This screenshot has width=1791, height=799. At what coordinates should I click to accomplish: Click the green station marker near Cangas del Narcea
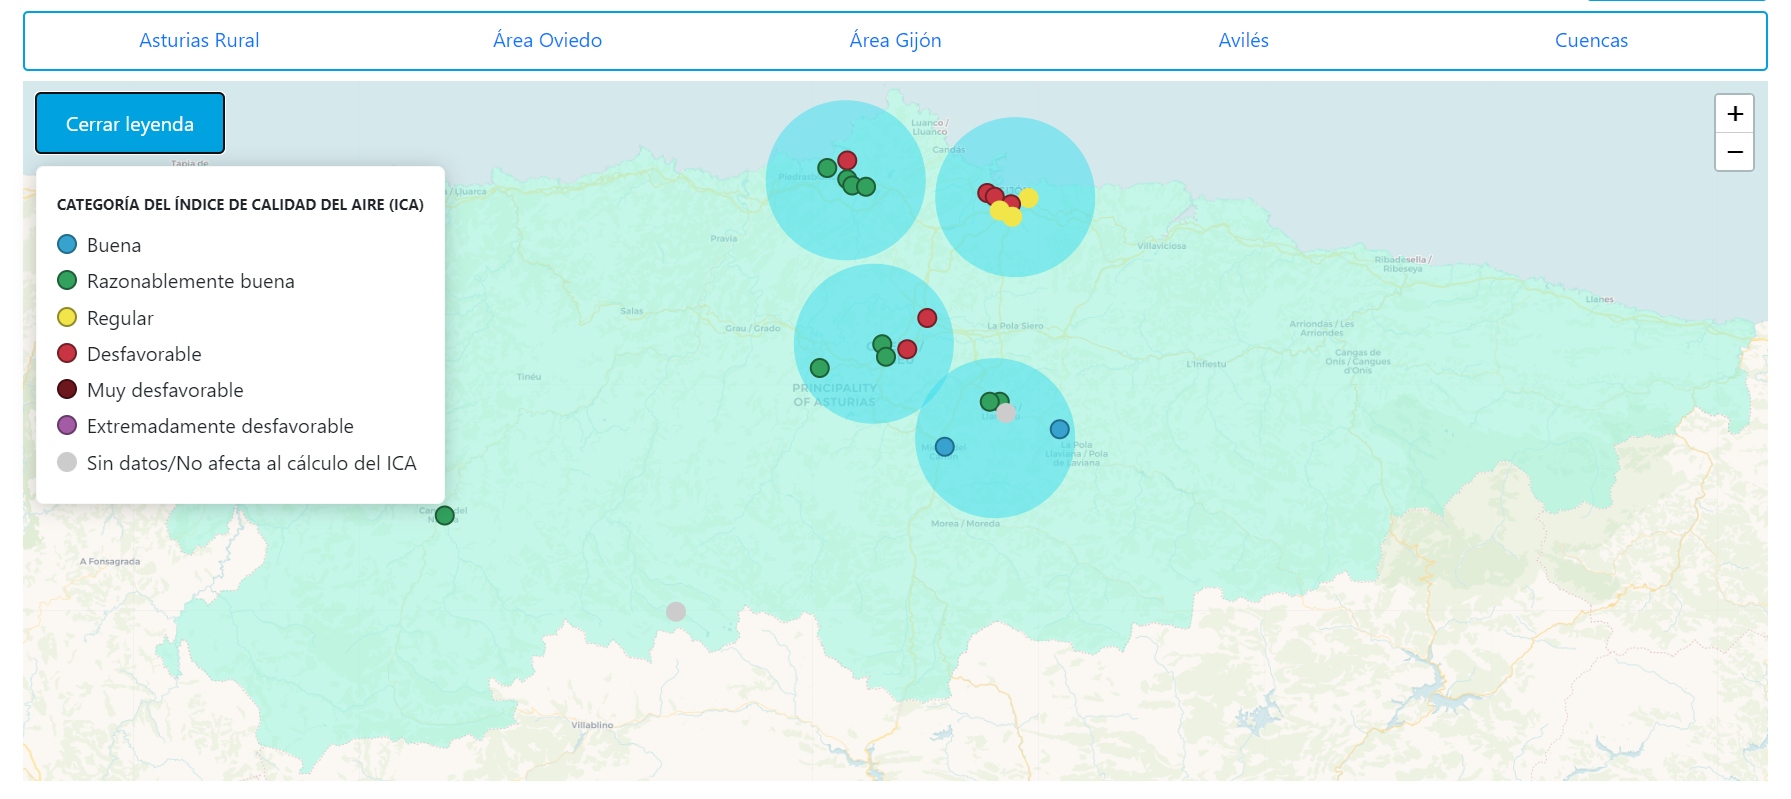pyautogui.click(x=445, y=515)
